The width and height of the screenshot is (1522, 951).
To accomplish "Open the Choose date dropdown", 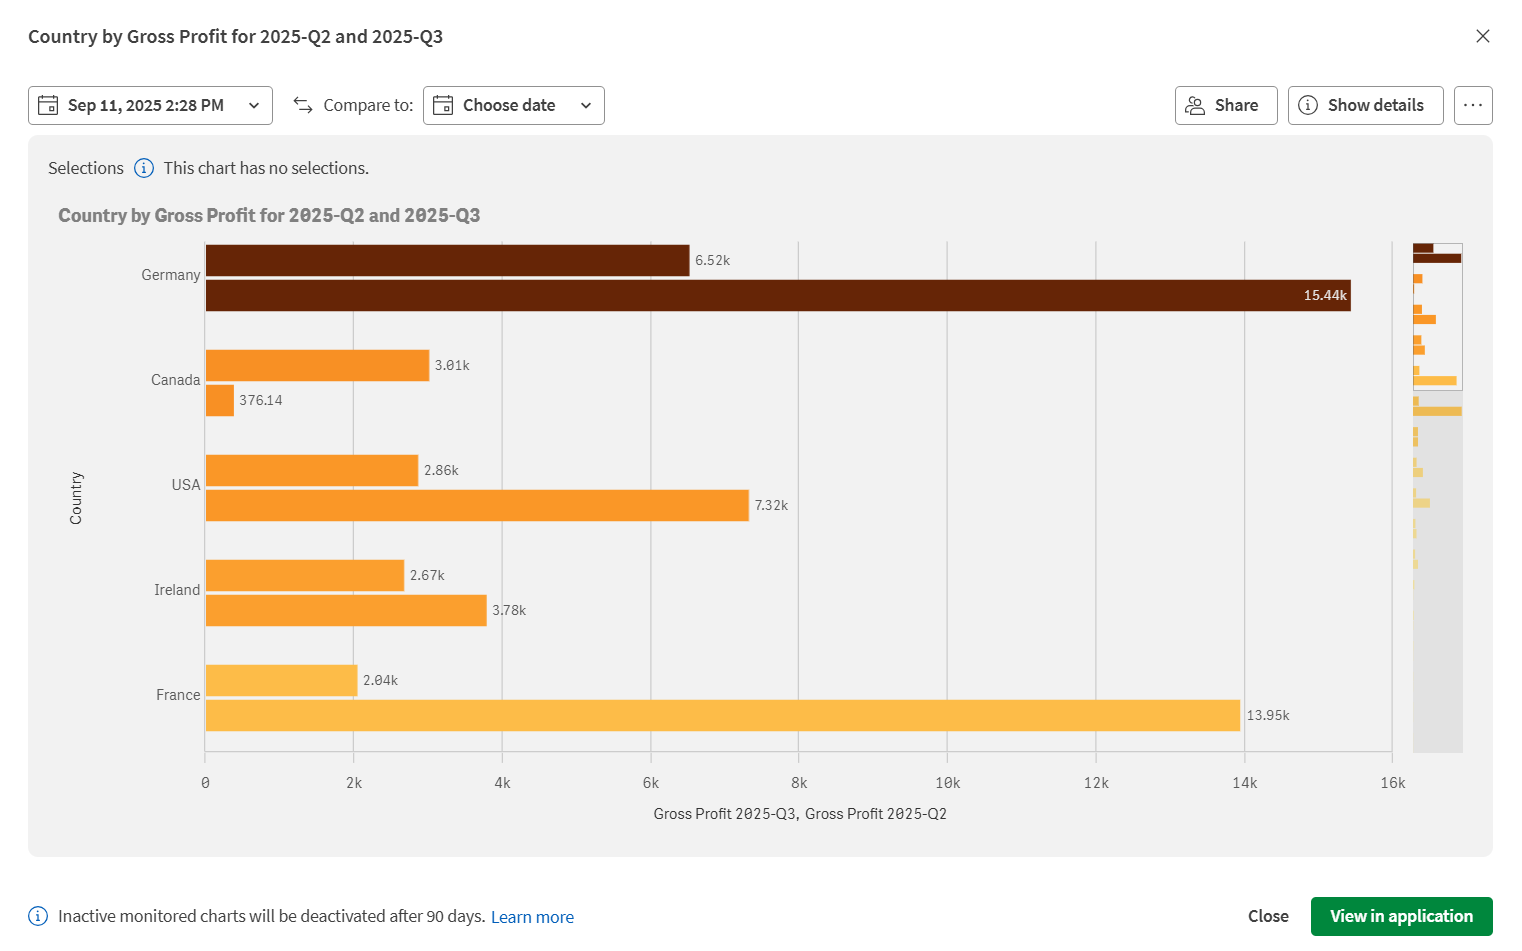I will coord(513,105).
